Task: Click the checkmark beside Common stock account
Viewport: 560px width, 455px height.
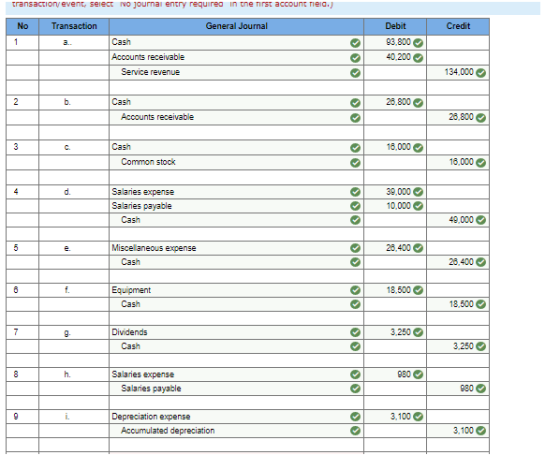Action: point(355,163)
